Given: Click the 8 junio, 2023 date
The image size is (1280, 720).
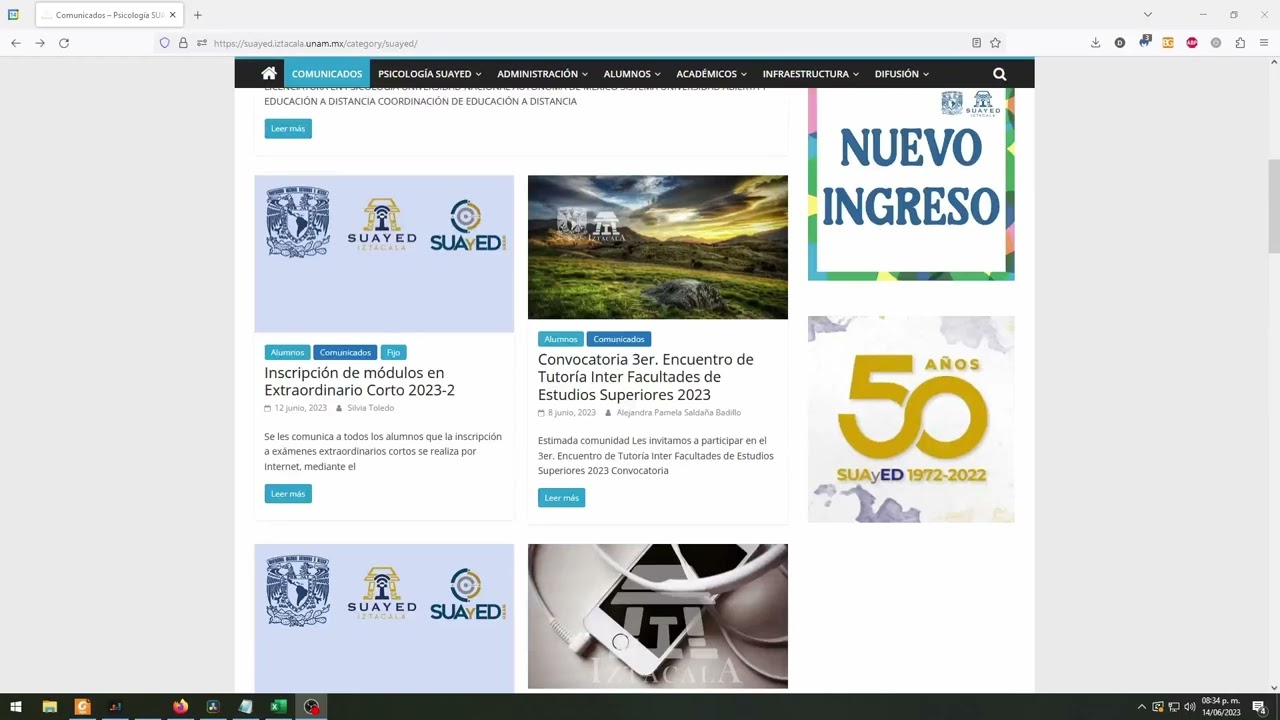Looking at the screenshot, I should 572,412.
